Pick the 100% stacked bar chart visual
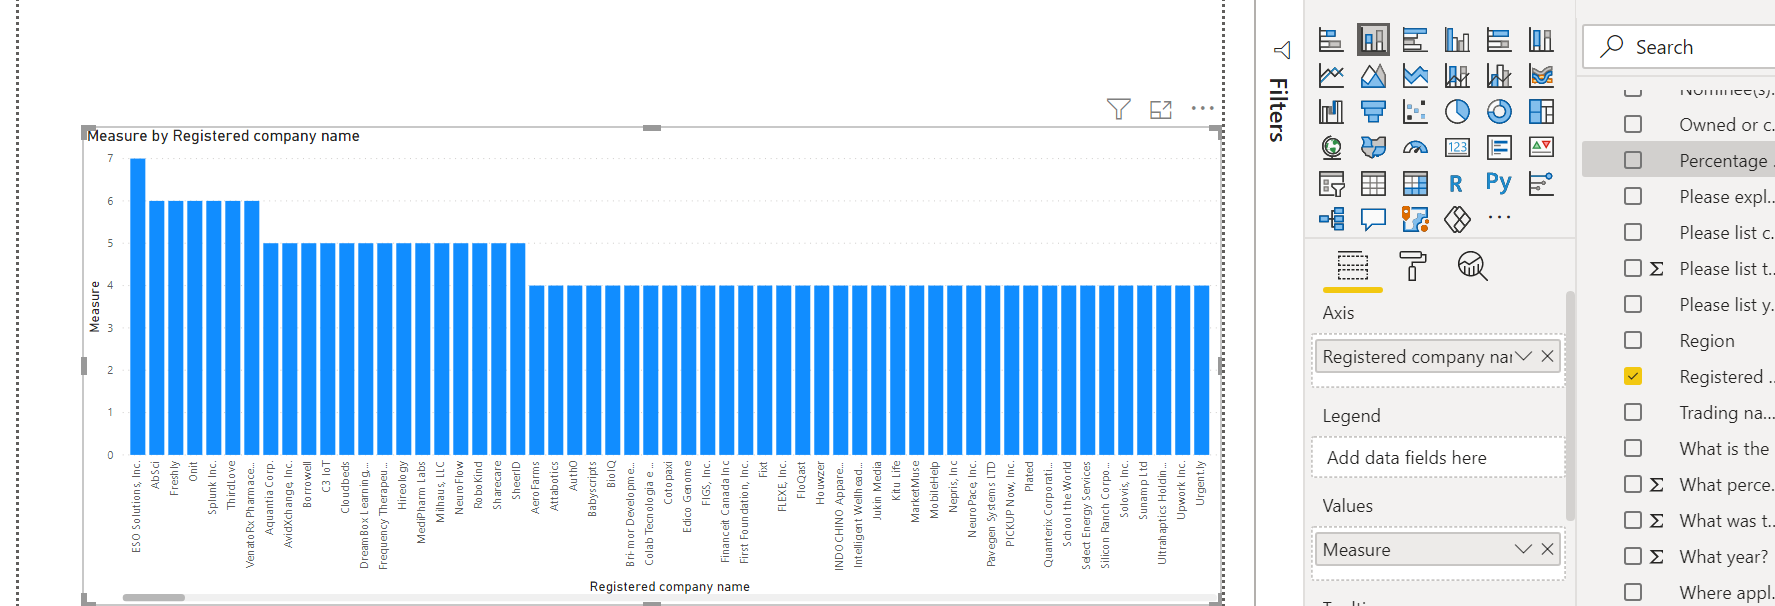1775x606 pixels. coord(1499,40)
